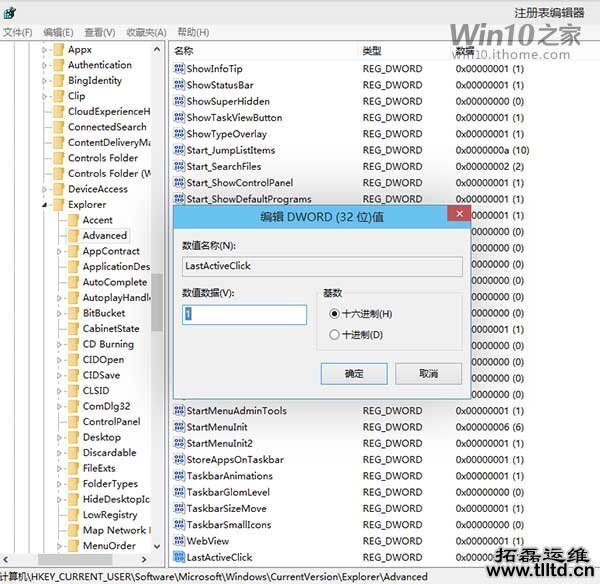The image size is (600, 584).
Task: Click the Start_JumpListItems DWORD value icon
Action: tap(179, 150)
